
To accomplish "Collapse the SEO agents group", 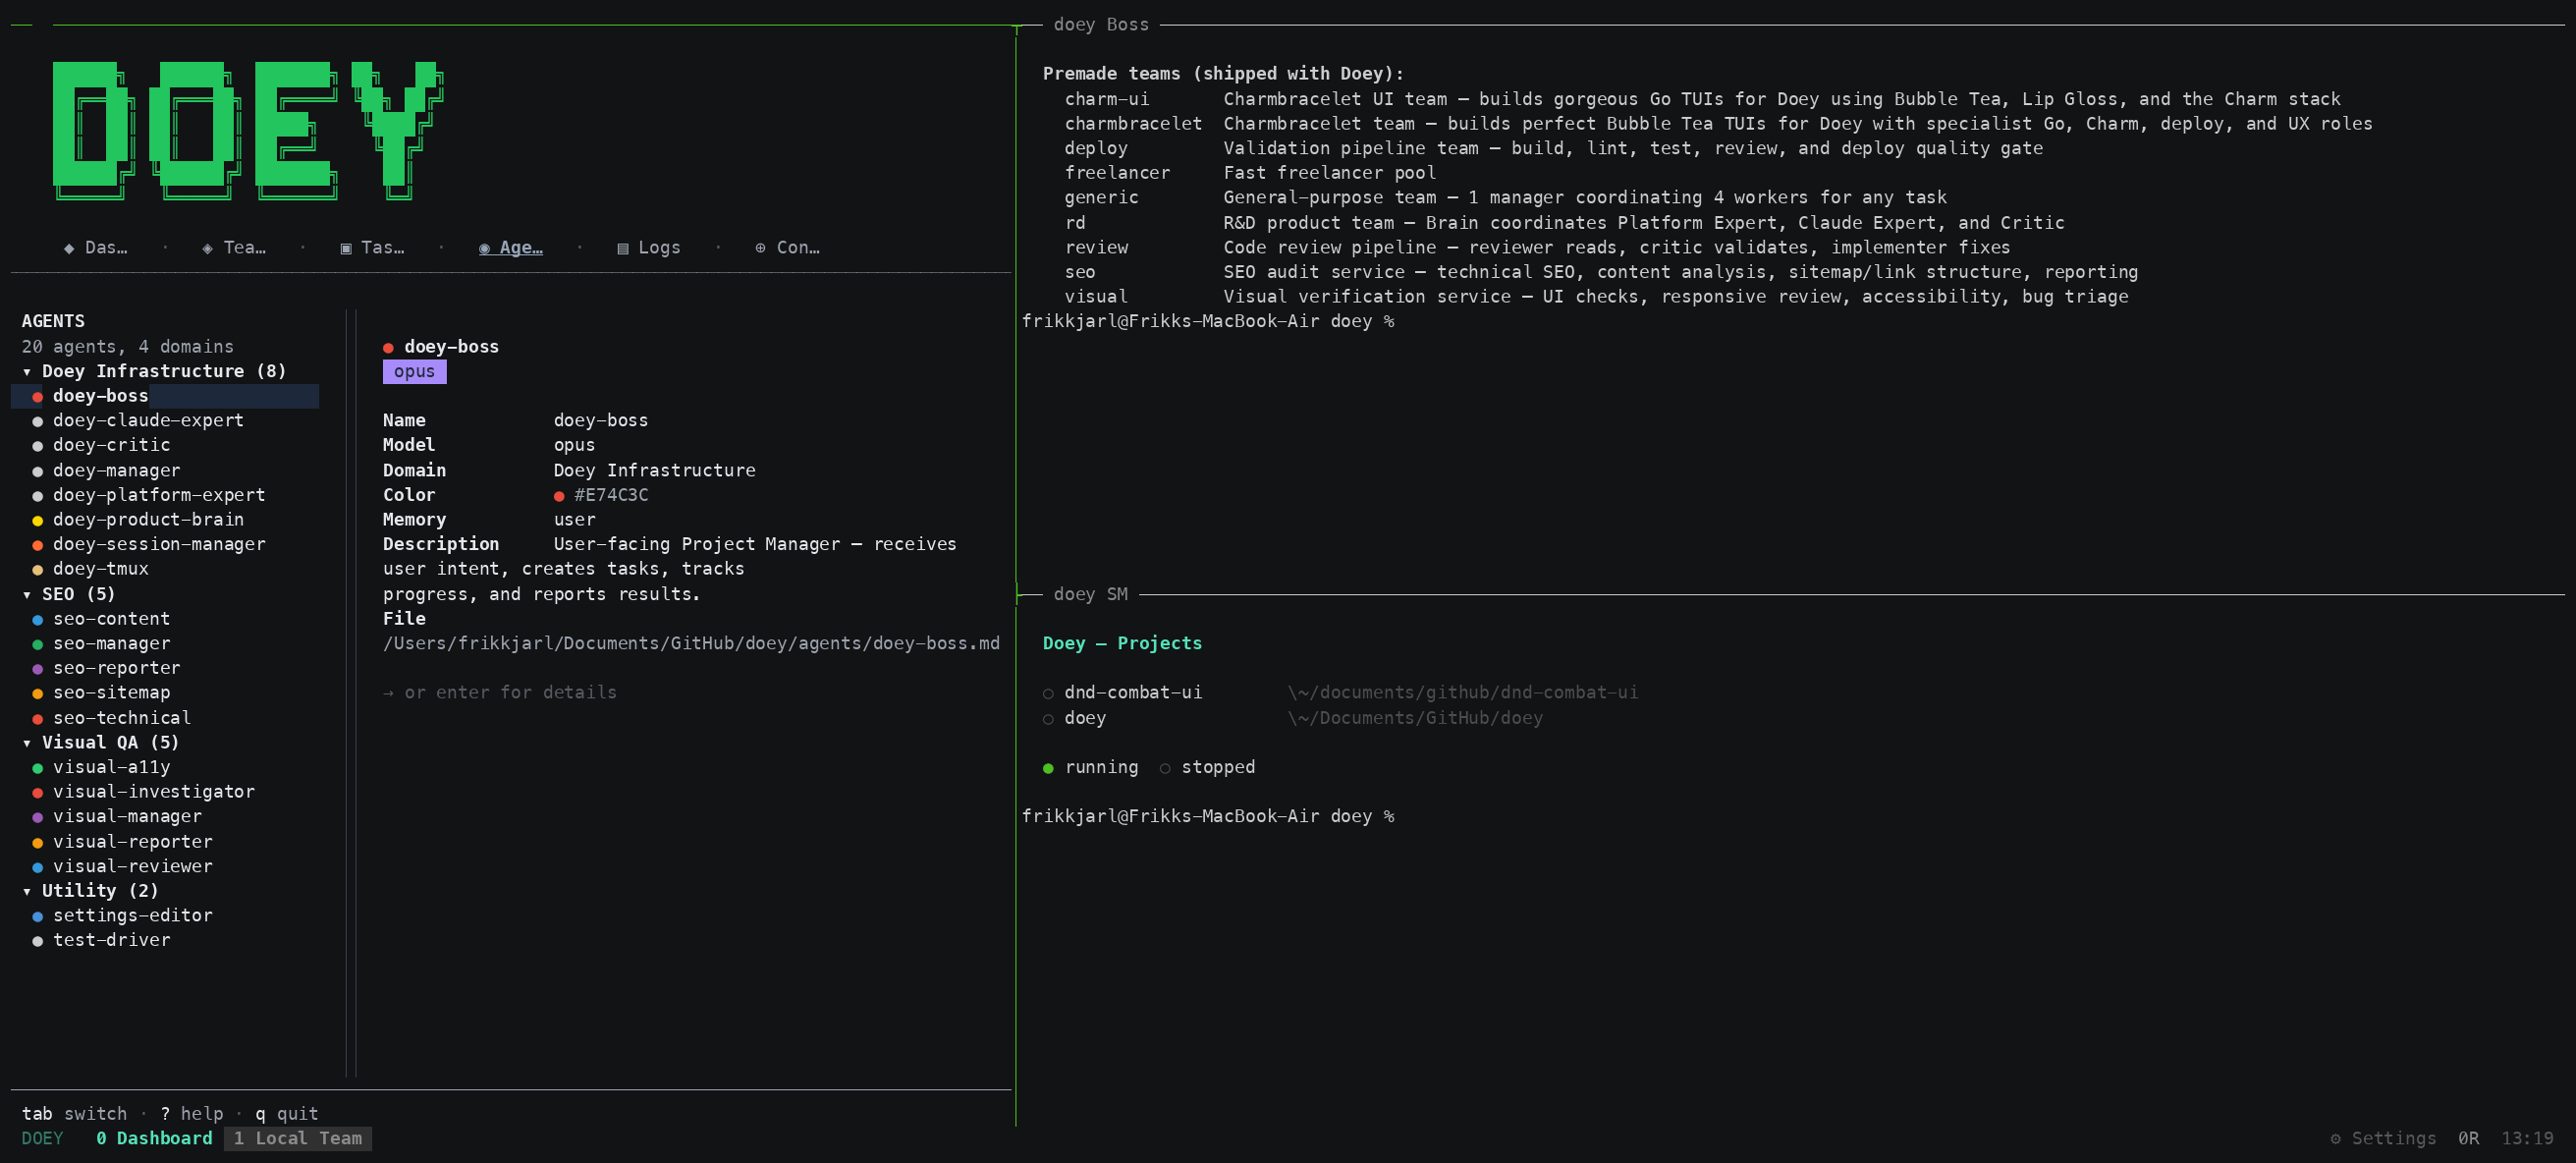I will 69,594.
